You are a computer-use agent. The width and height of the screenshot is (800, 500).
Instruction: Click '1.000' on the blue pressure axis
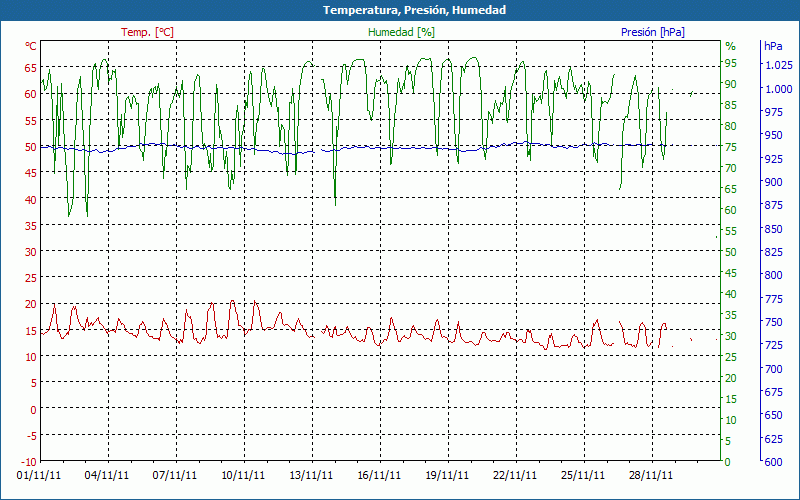click(x=779, y=89)
